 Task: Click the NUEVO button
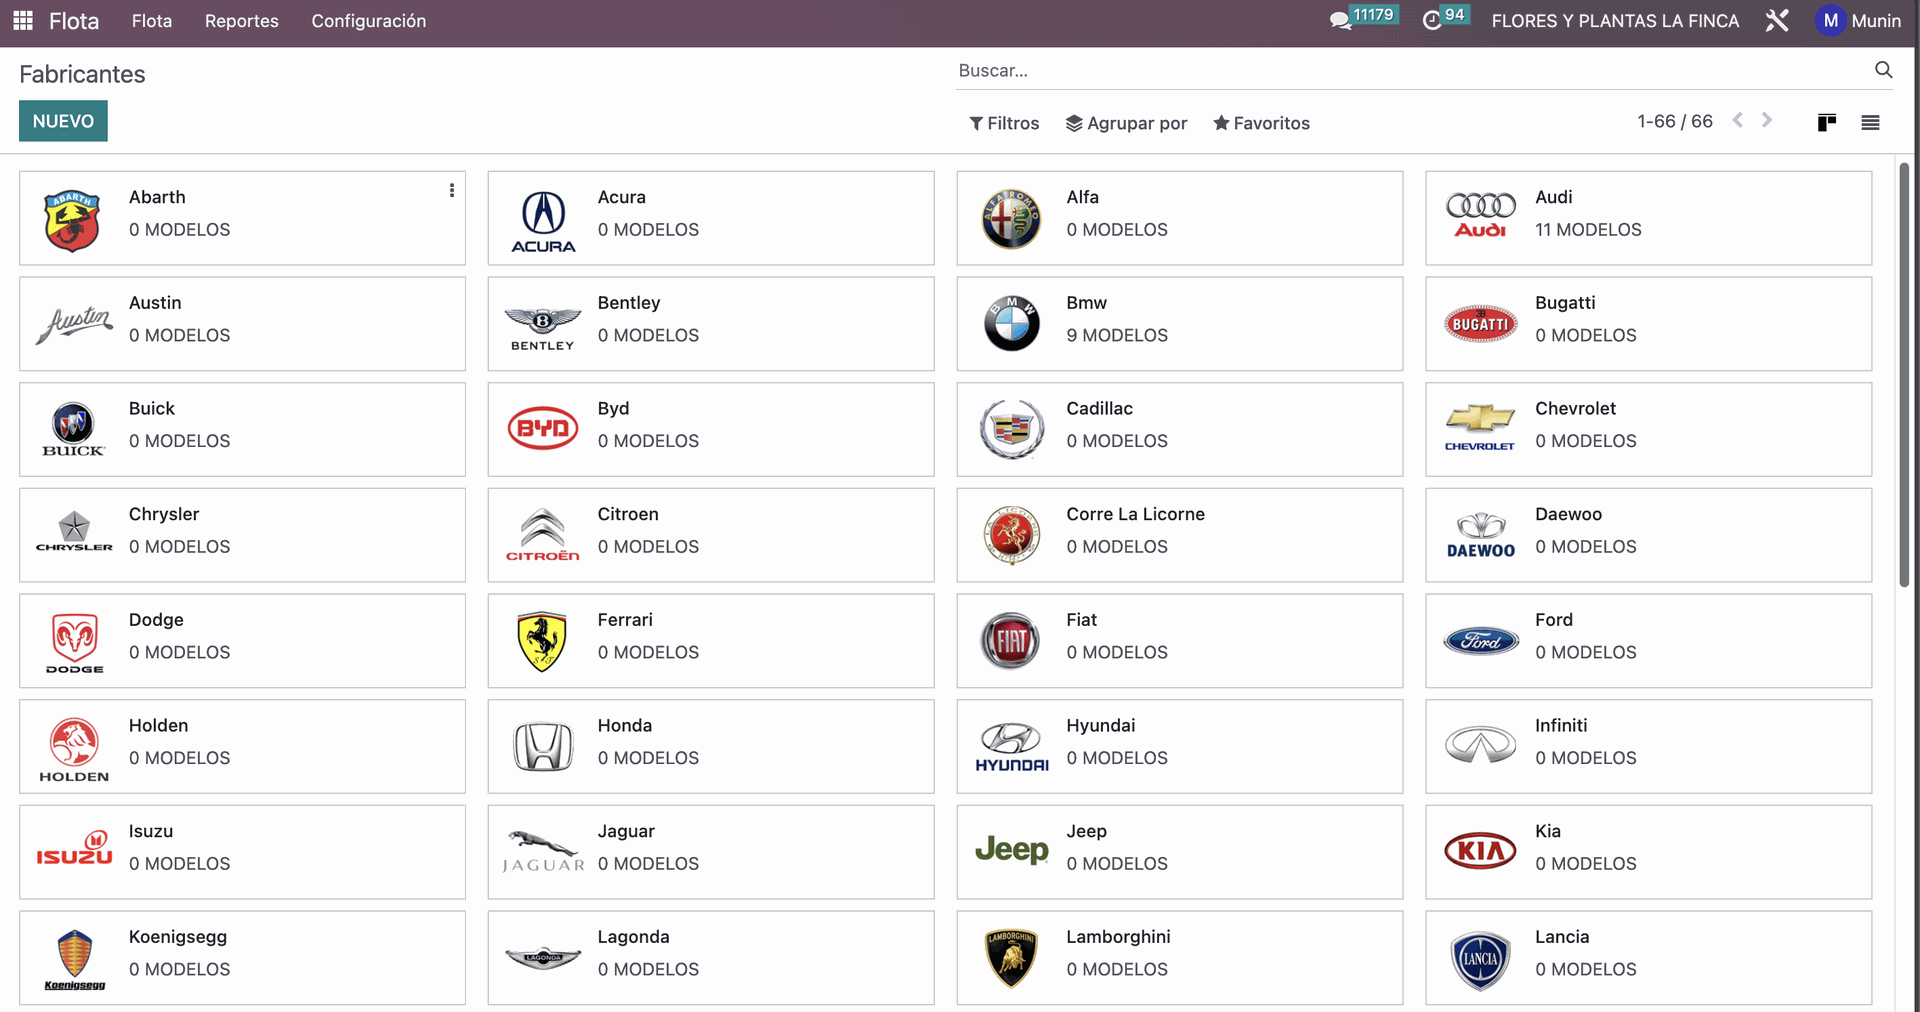point(63,121)
